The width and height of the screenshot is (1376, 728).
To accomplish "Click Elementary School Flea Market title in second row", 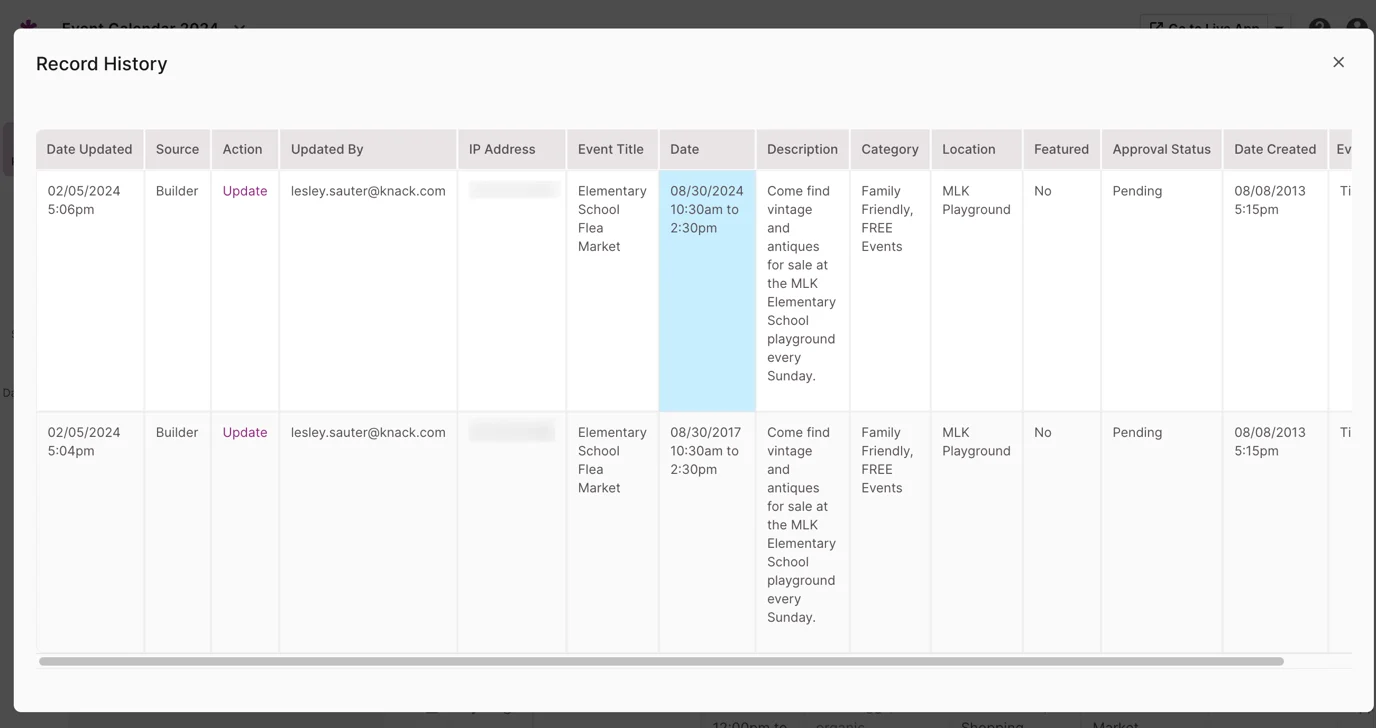I will [612, 460].
